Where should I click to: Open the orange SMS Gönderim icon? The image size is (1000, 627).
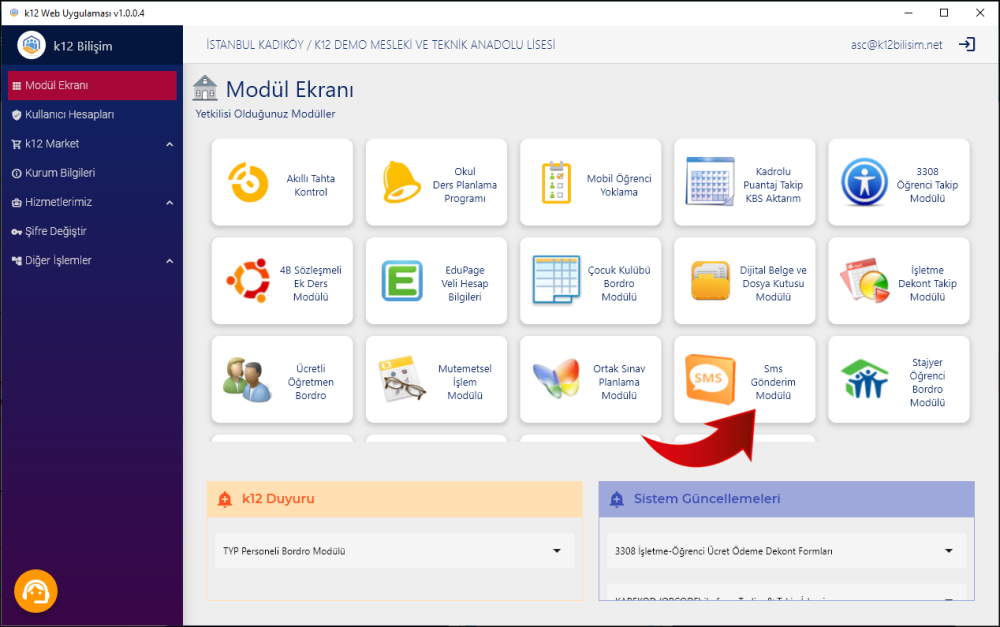coord(710,380)
